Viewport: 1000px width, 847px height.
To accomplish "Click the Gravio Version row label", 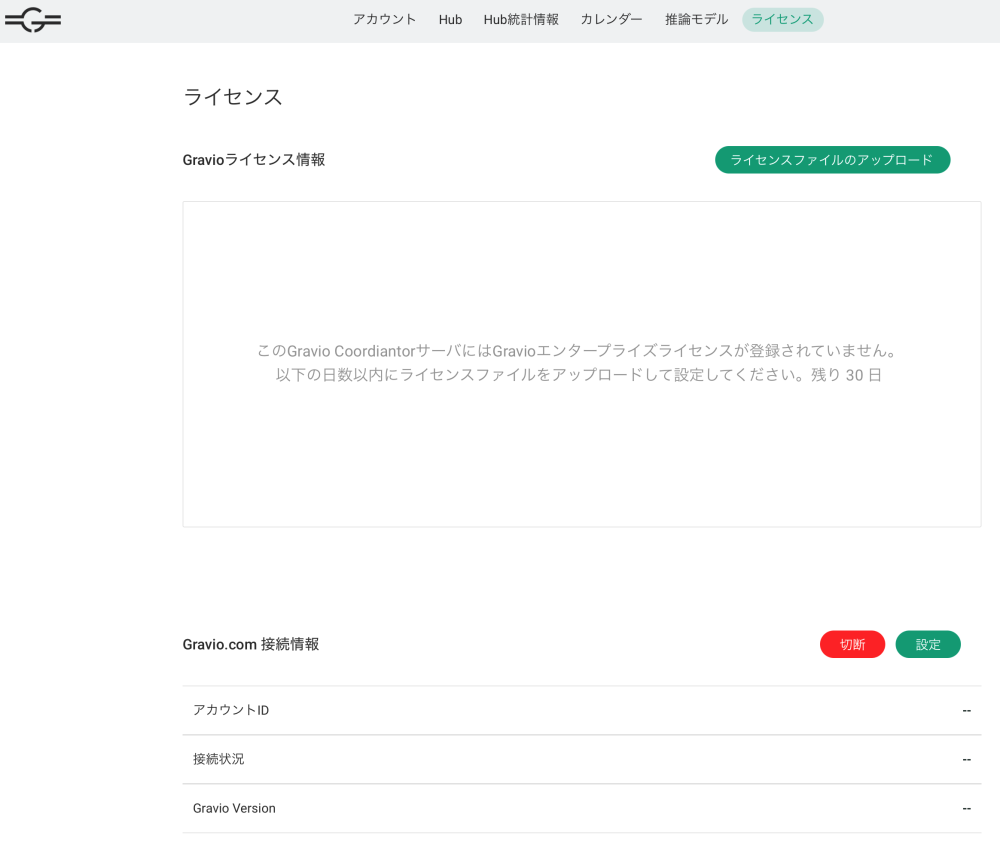I will tap(234, 808).
